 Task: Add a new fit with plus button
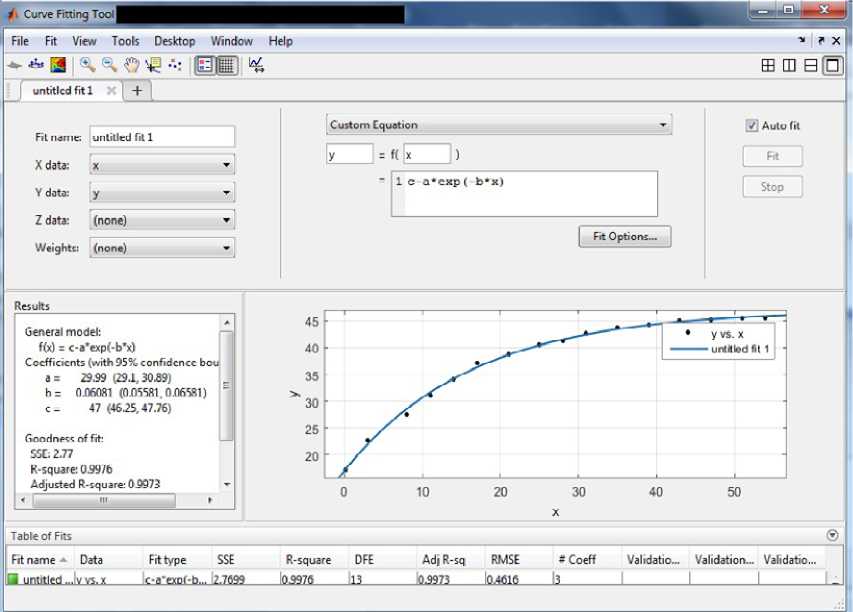137,90
